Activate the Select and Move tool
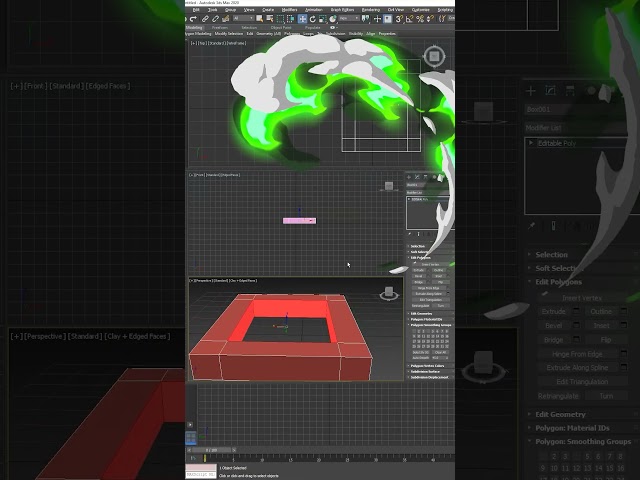Image resolution: width=640 pixels, height=480 pixels. coord(302,19)
